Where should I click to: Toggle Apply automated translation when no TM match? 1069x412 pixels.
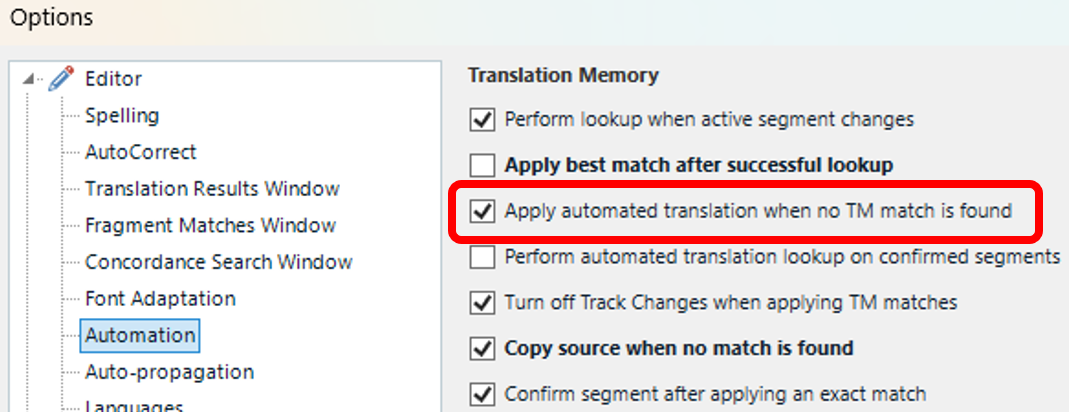click(x=483, y=211)
